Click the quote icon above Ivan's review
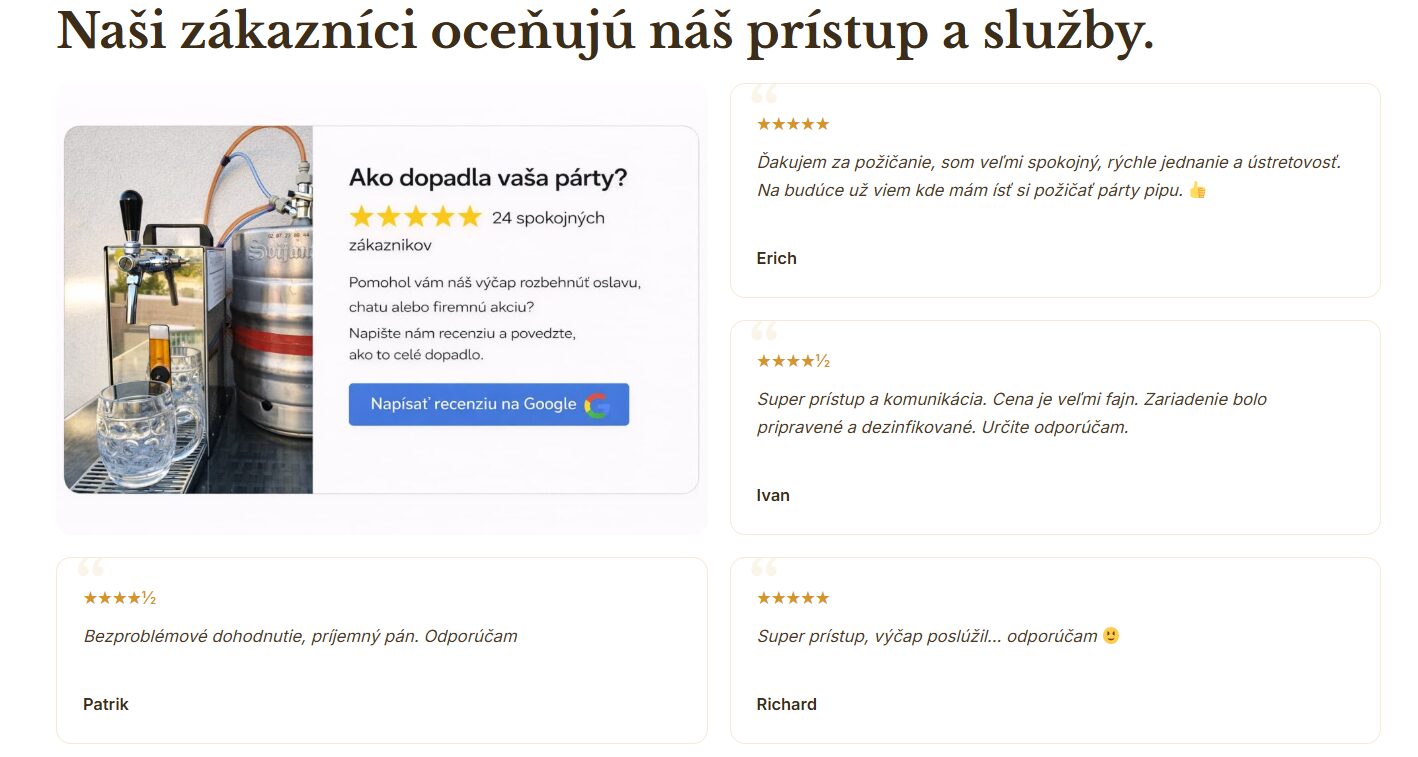 (763, 333)
